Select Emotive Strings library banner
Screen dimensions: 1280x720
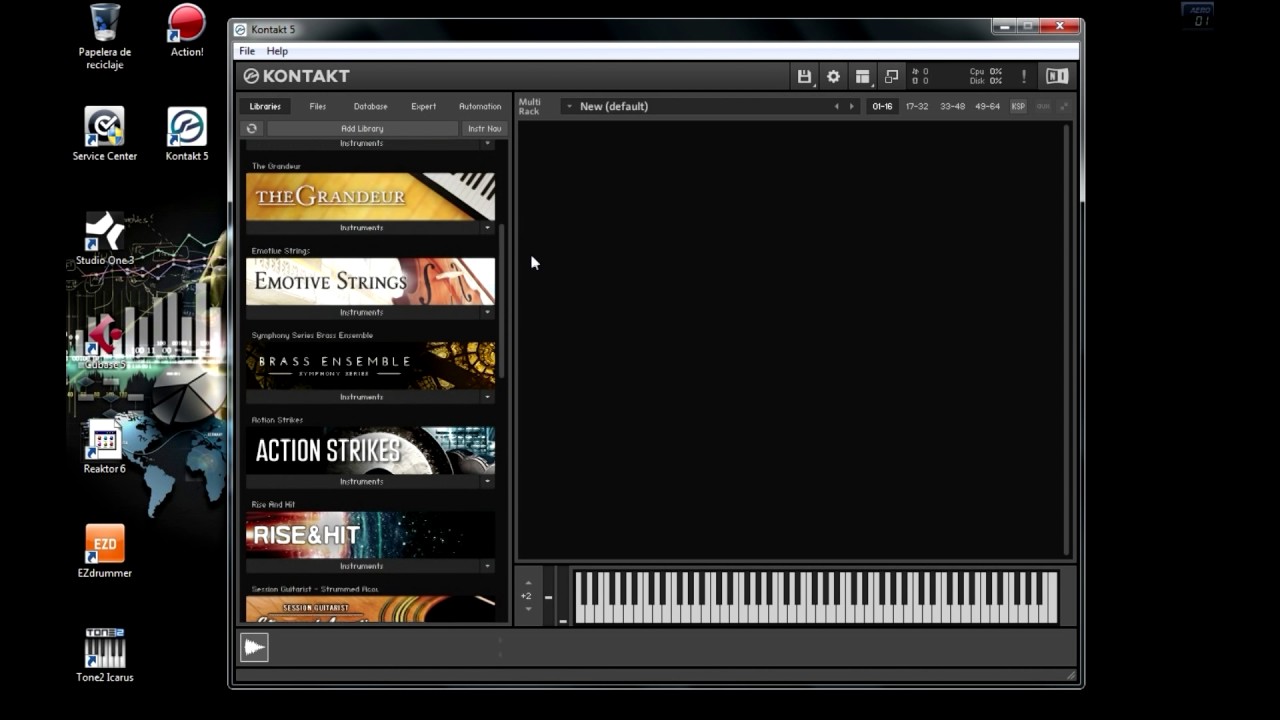[x=370, y=281]
